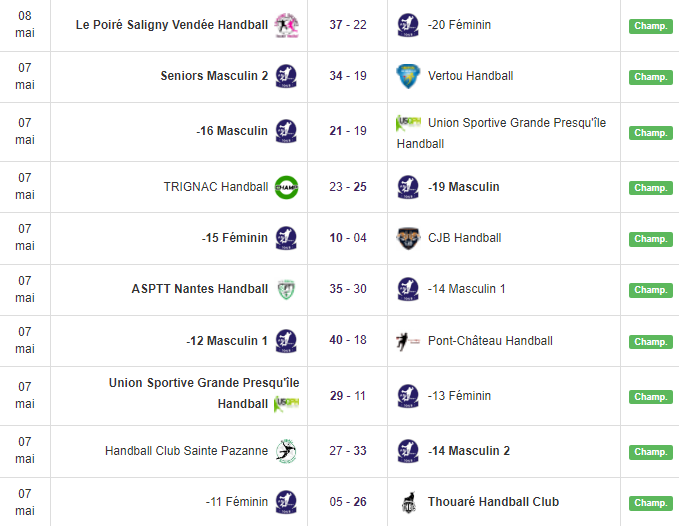This screenshot has height=526, width=679.
Task: Open the -12 Masculin 1 team link
Action: (227, 341)
